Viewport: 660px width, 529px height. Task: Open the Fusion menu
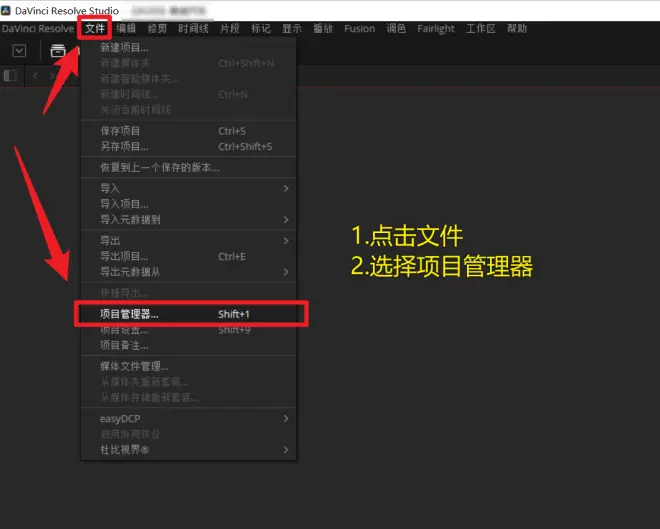[x=359, y=29]
